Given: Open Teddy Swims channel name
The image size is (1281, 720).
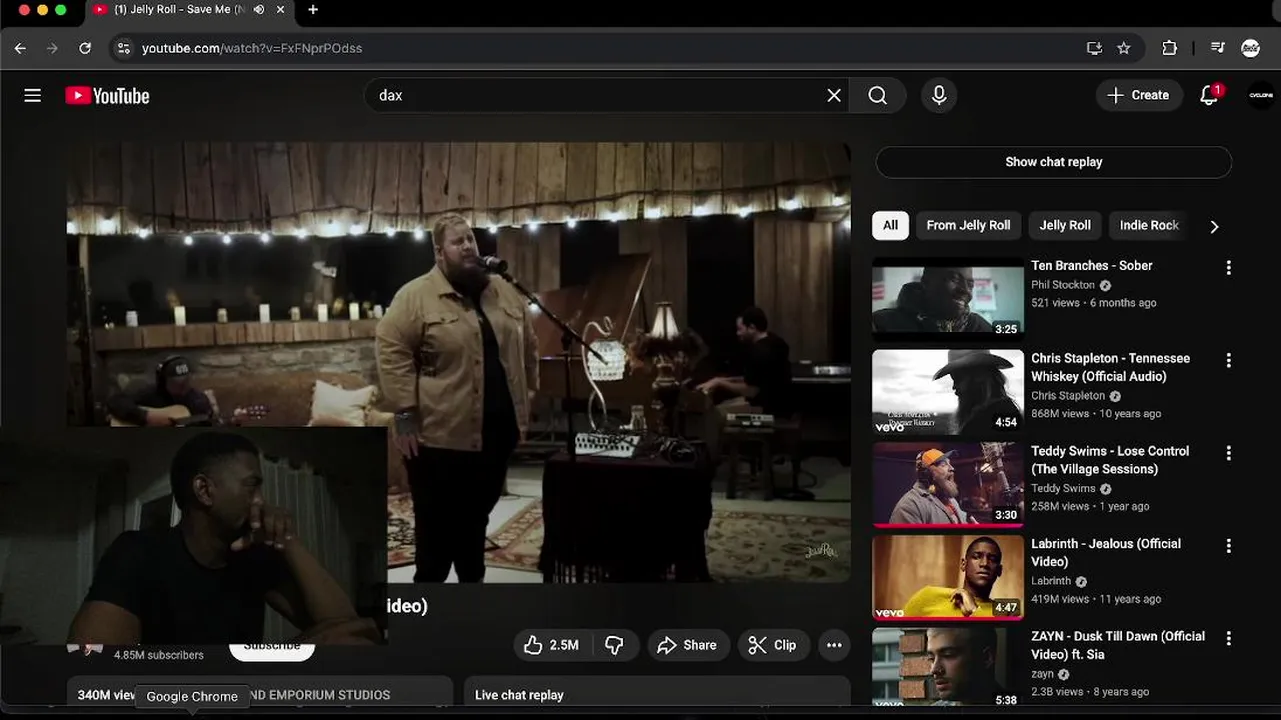Looking at the screenshot, I should (1063, 489).
